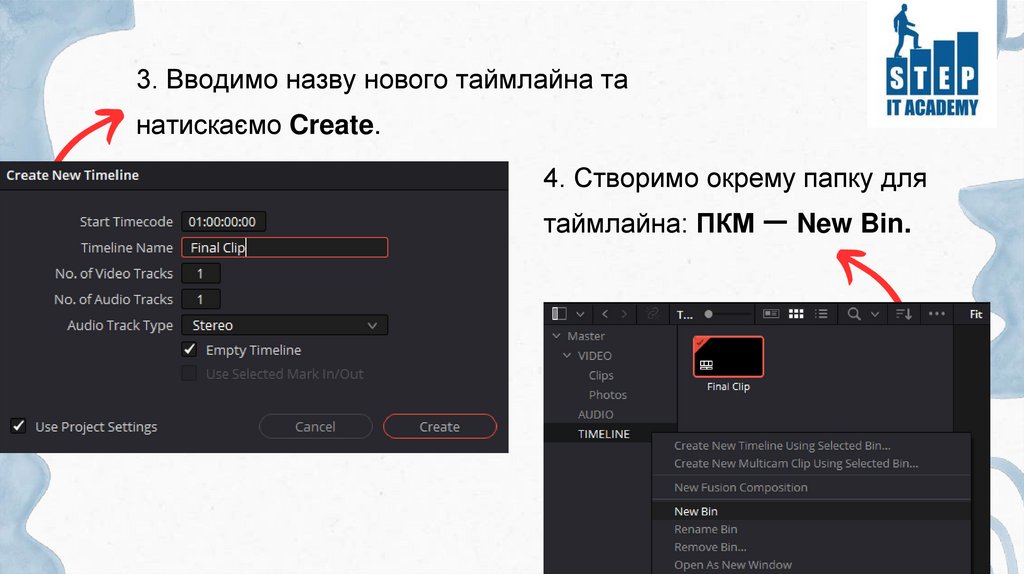Viewport: 1024px width, 574px height.
Task: Switch media pool to metadata view
Action: (771, 314)
